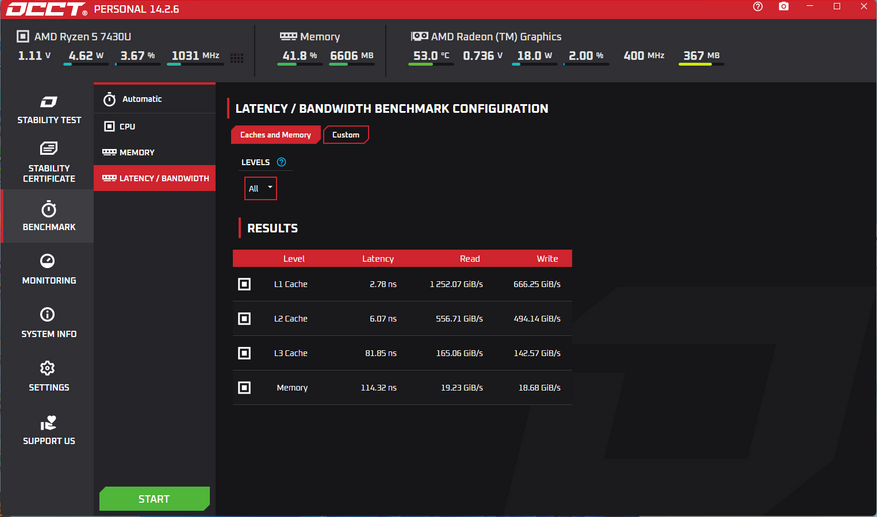Click the memory stick icon in header
The image size is (877, 517).
tap(288, 36)
